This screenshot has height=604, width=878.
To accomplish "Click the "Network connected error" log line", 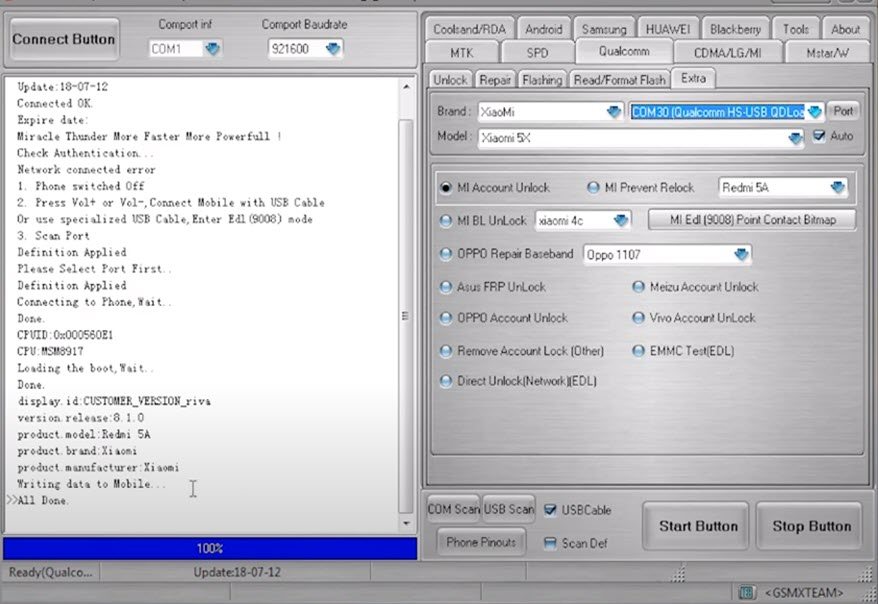I will click(86, 170).
